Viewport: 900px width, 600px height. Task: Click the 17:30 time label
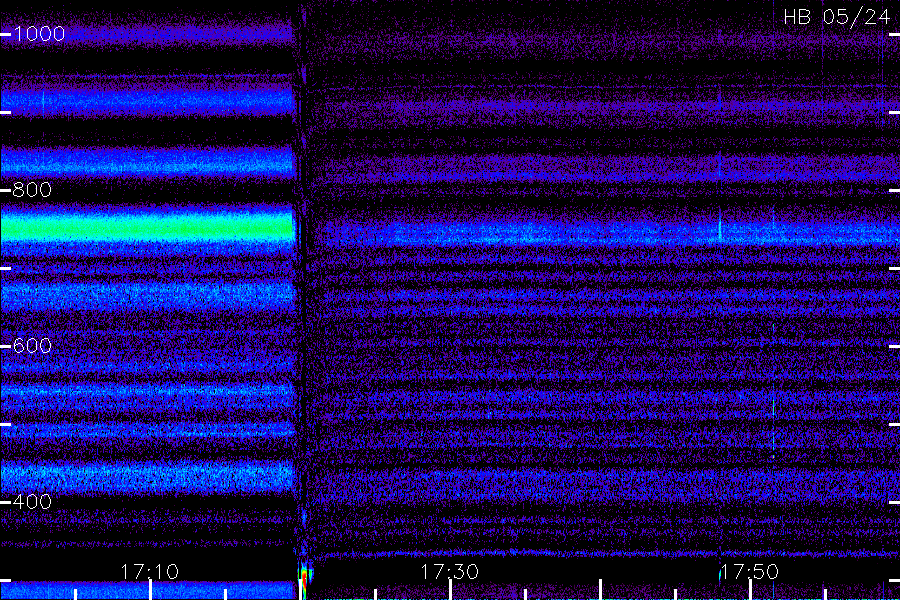click(x=449, y=572)
